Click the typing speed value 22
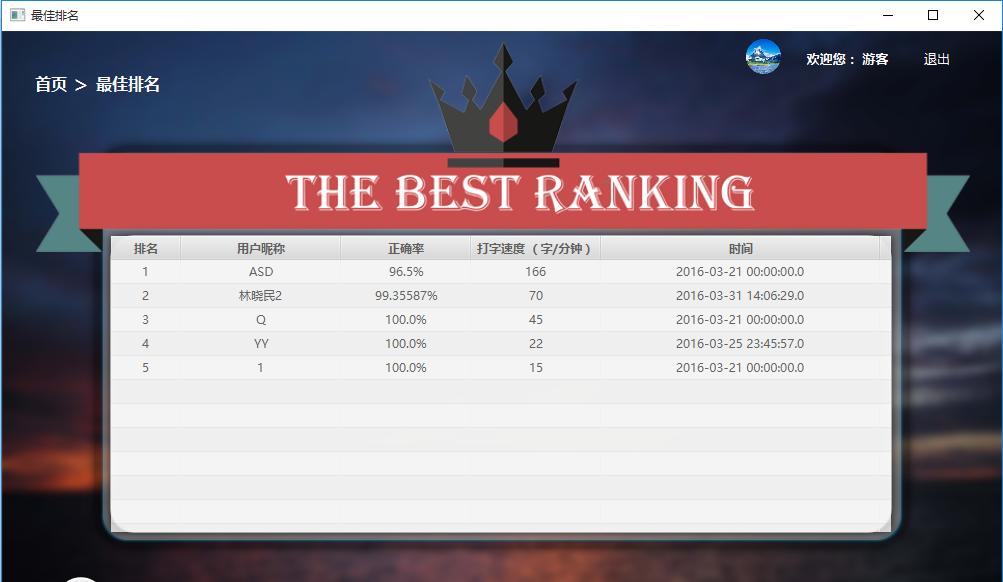This screenshot has height=582, width=1003. click(536, 343)
